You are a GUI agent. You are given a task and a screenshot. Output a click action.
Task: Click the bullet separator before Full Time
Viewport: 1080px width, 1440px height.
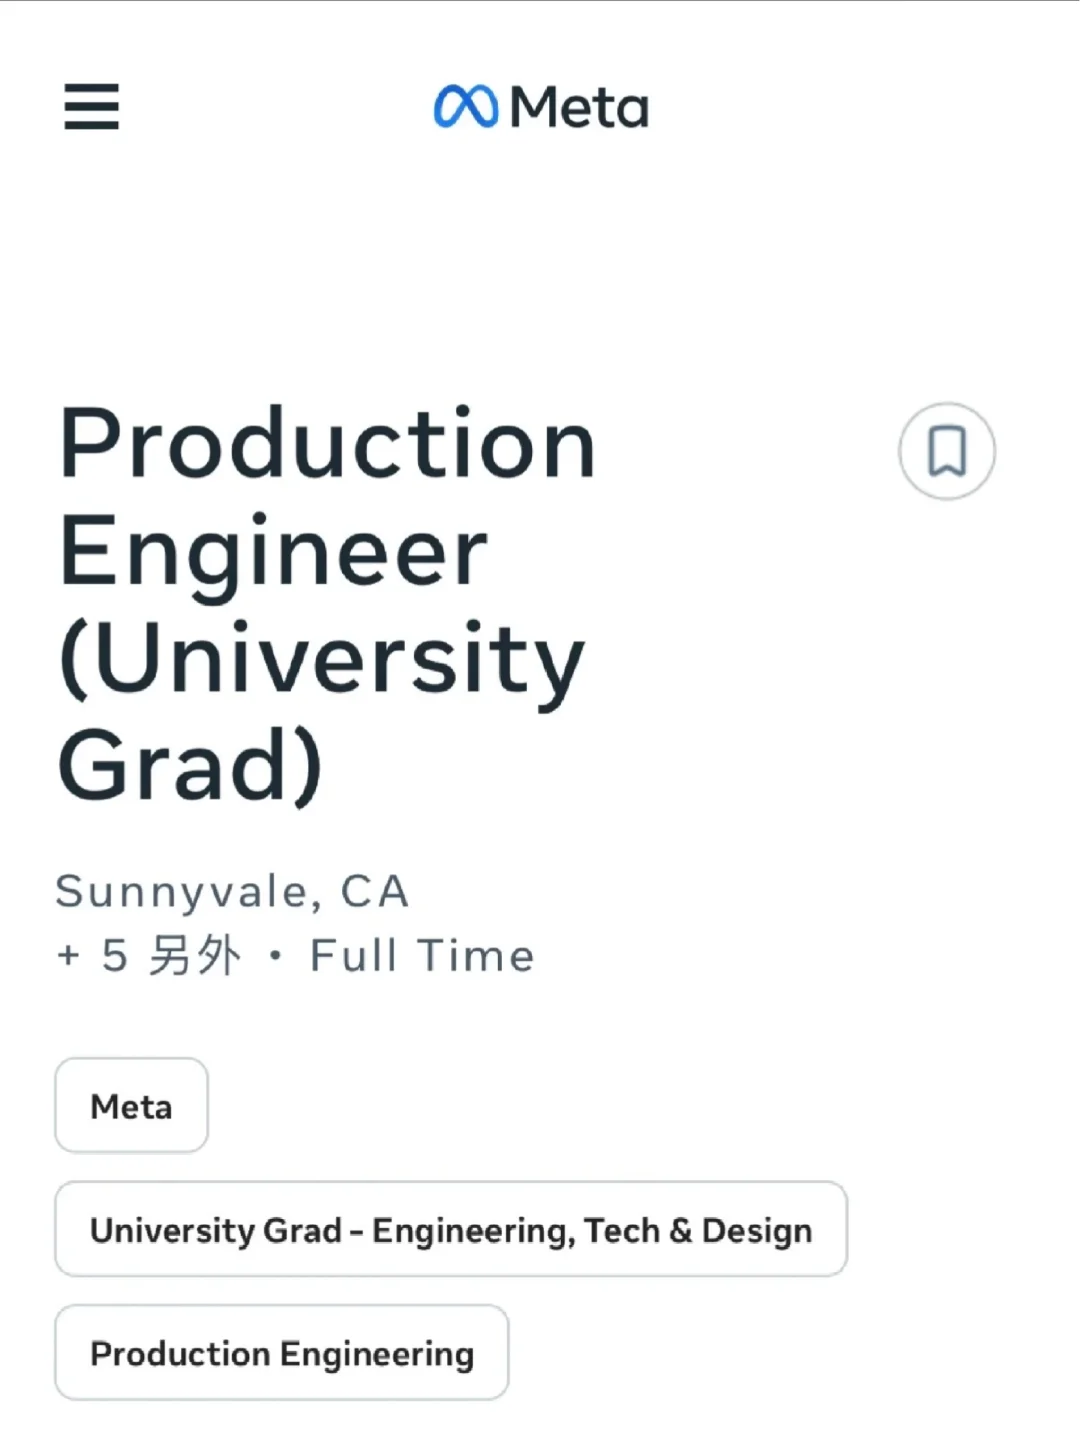[x=276, y=957]
